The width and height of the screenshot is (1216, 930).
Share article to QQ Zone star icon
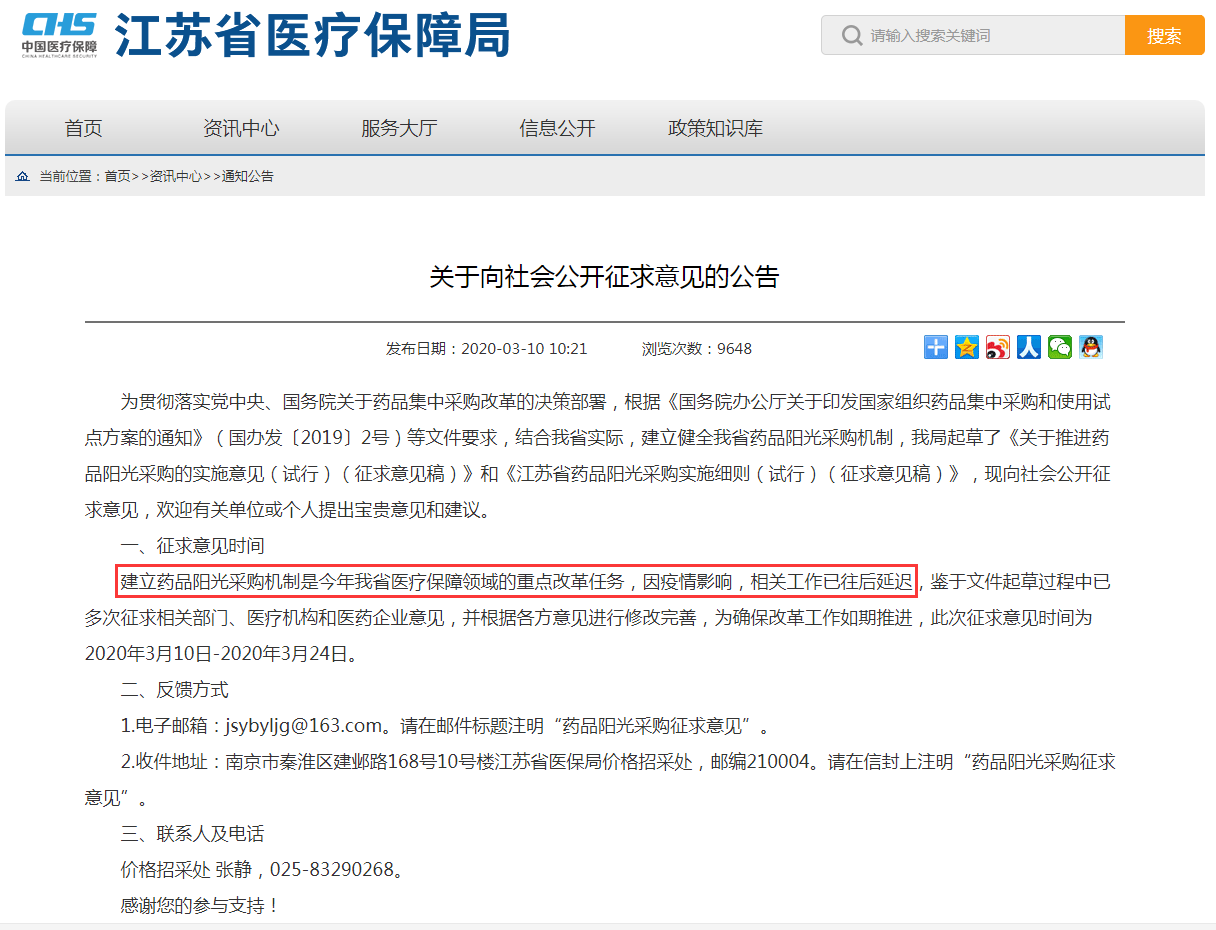coord(966,347)
